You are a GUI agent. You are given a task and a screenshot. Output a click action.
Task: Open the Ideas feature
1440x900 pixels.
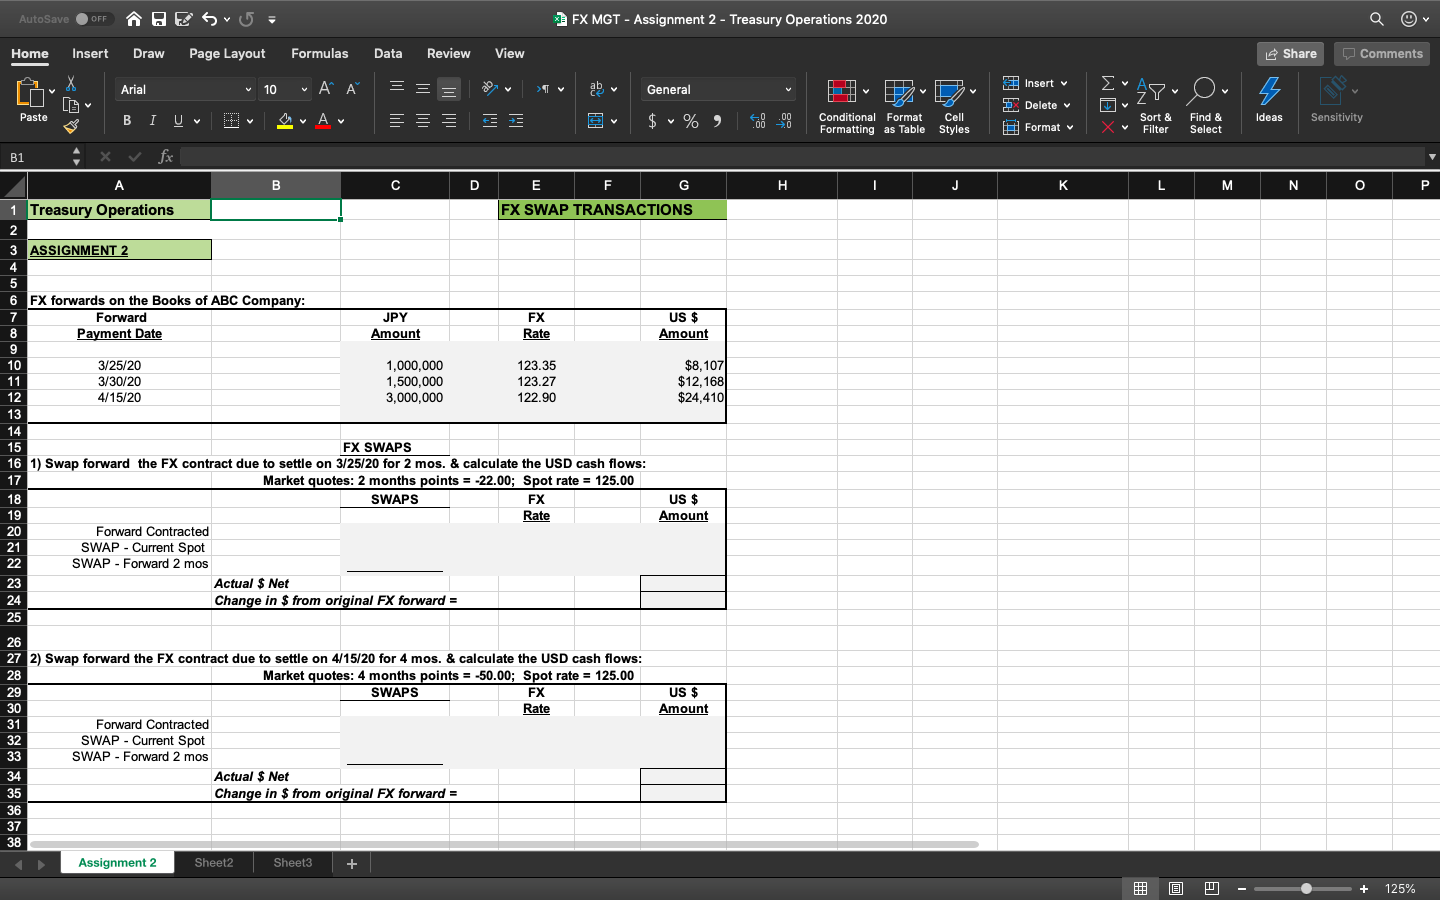[x=1268, y=98]
